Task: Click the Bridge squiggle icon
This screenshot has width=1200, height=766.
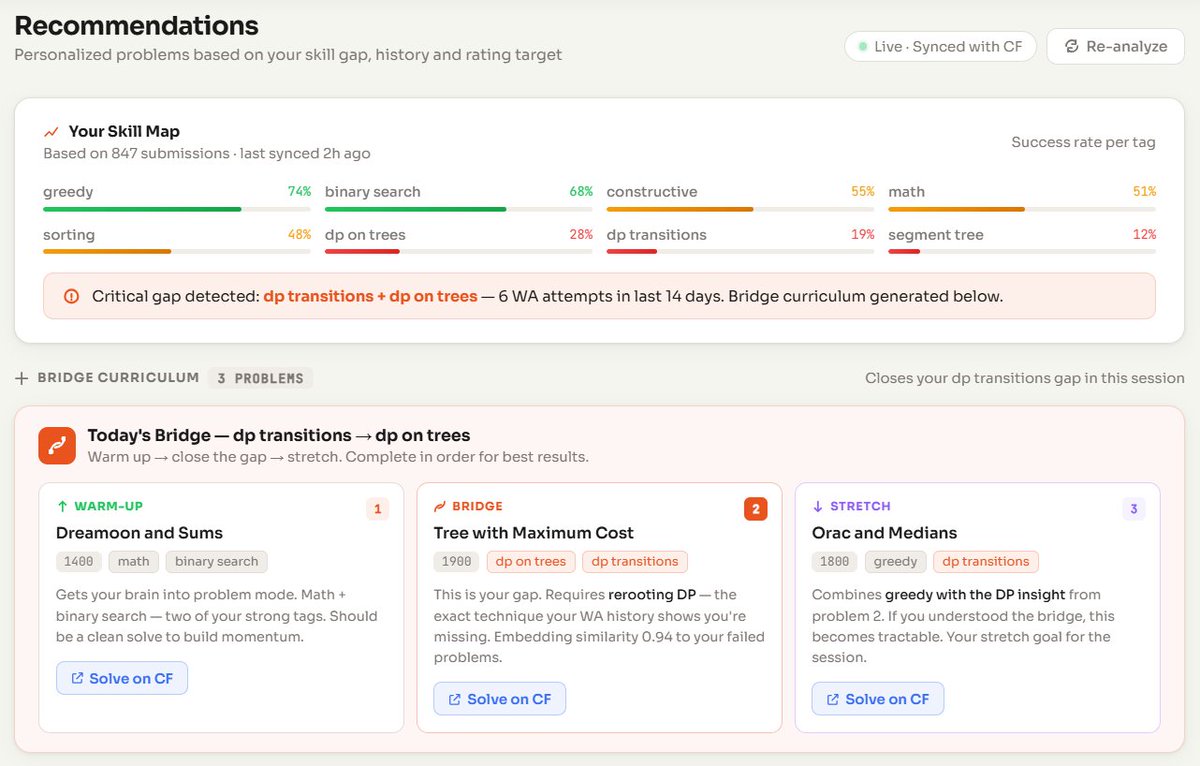Action: [441, 506]
